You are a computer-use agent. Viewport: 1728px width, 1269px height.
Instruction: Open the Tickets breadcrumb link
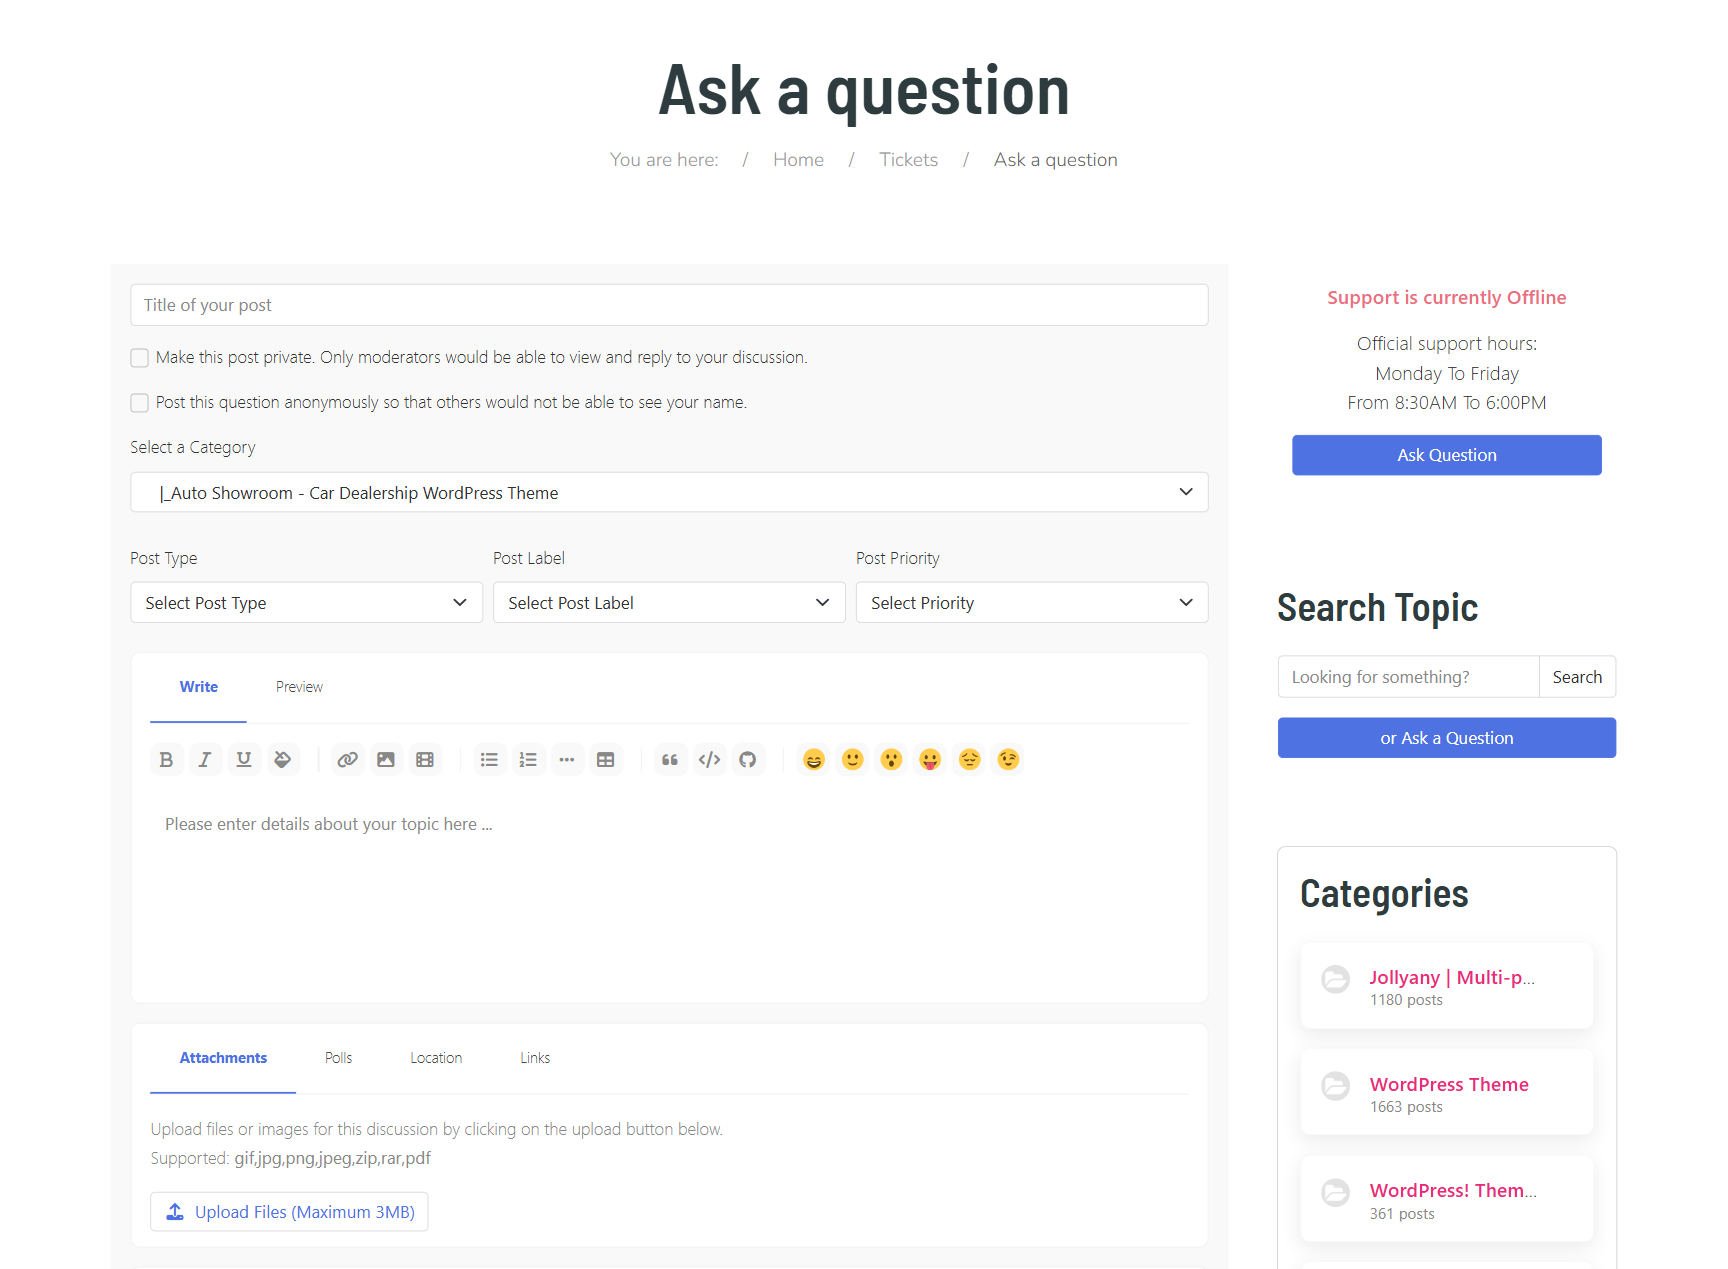pyautogui.click(x=908, y=160)
